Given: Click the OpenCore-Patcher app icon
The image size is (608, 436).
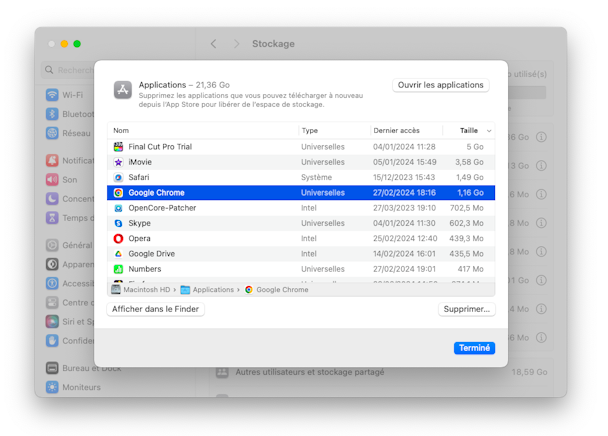Looking at the screenshot, I should click(x=118, y=208).
